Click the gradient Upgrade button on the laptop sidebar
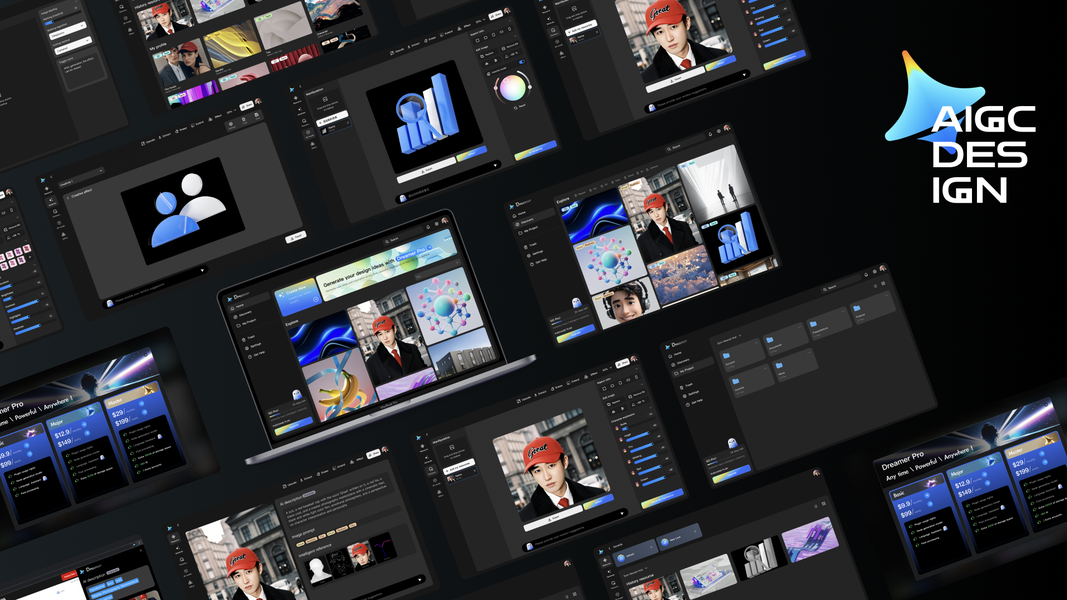1067x600 pixels. pos(293,426)
